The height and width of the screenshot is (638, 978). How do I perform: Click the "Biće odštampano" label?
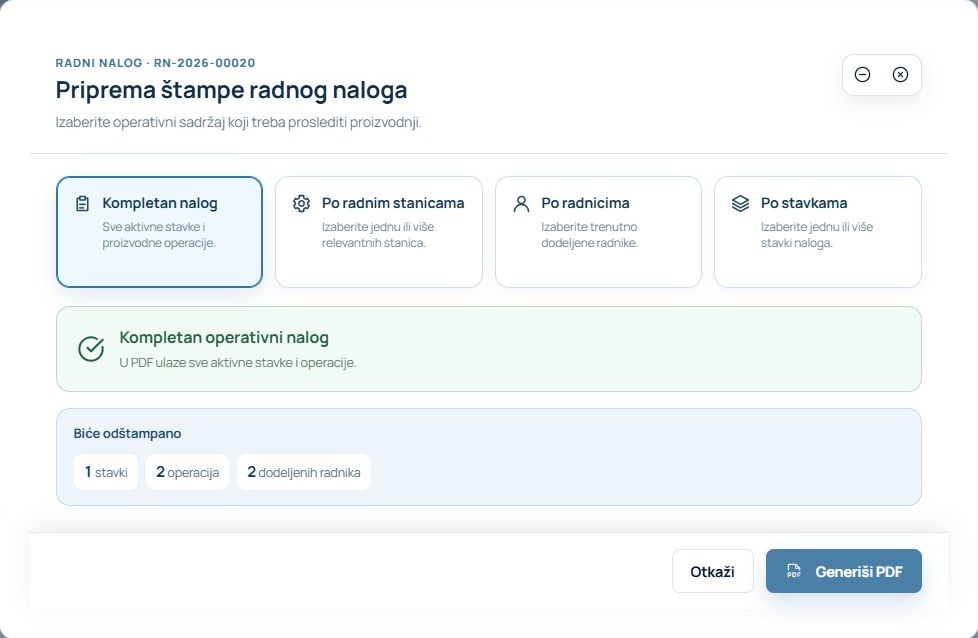[127, 433]
